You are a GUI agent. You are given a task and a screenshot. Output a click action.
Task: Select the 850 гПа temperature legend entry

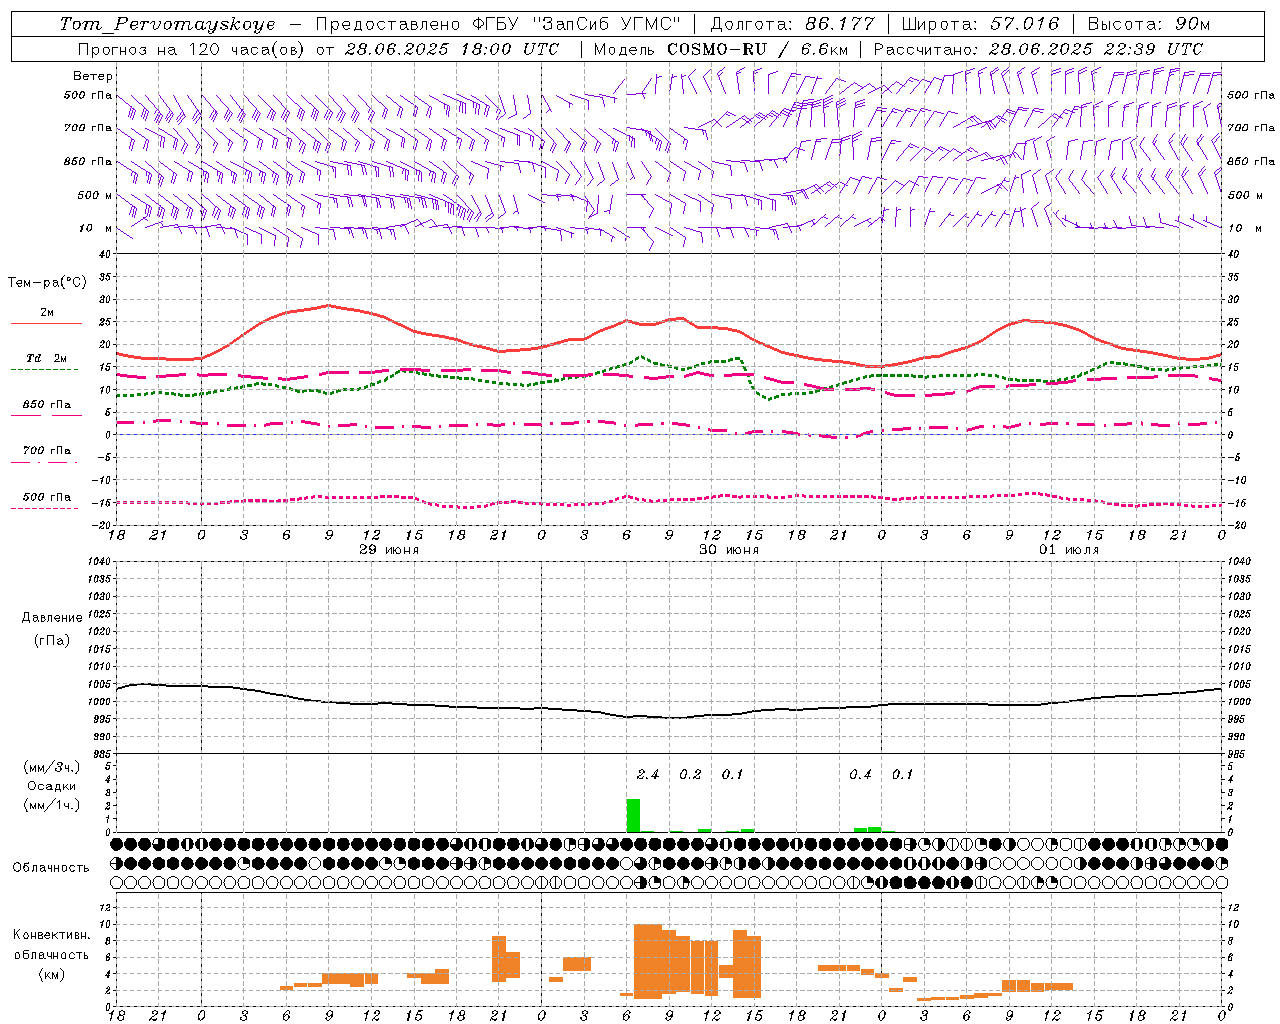(47, 404)
